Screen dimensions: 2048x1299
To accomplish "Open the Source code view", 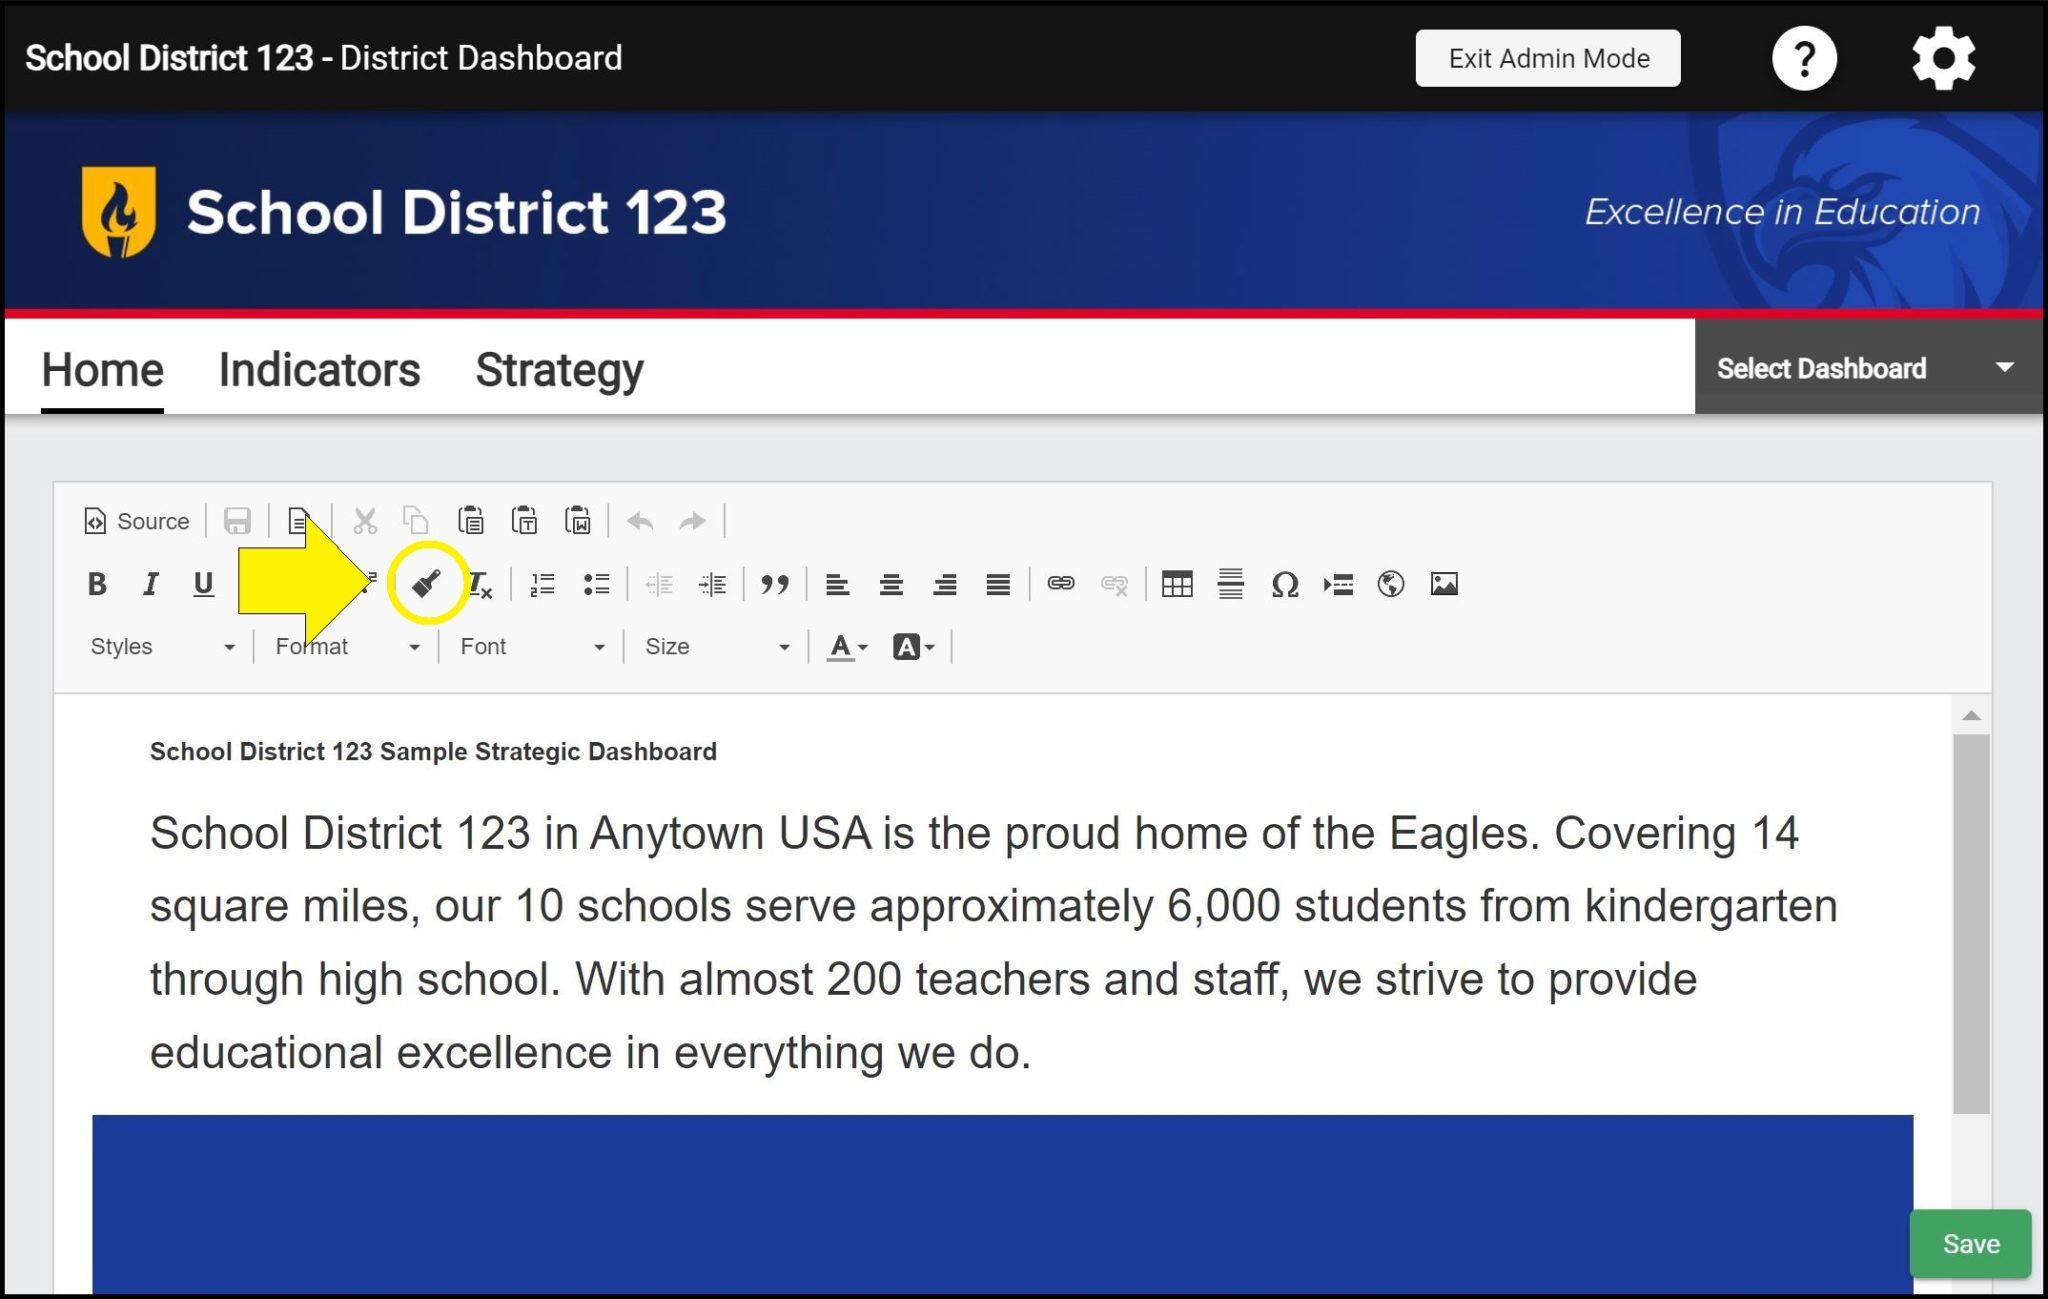I will click(x=135, y=521).
